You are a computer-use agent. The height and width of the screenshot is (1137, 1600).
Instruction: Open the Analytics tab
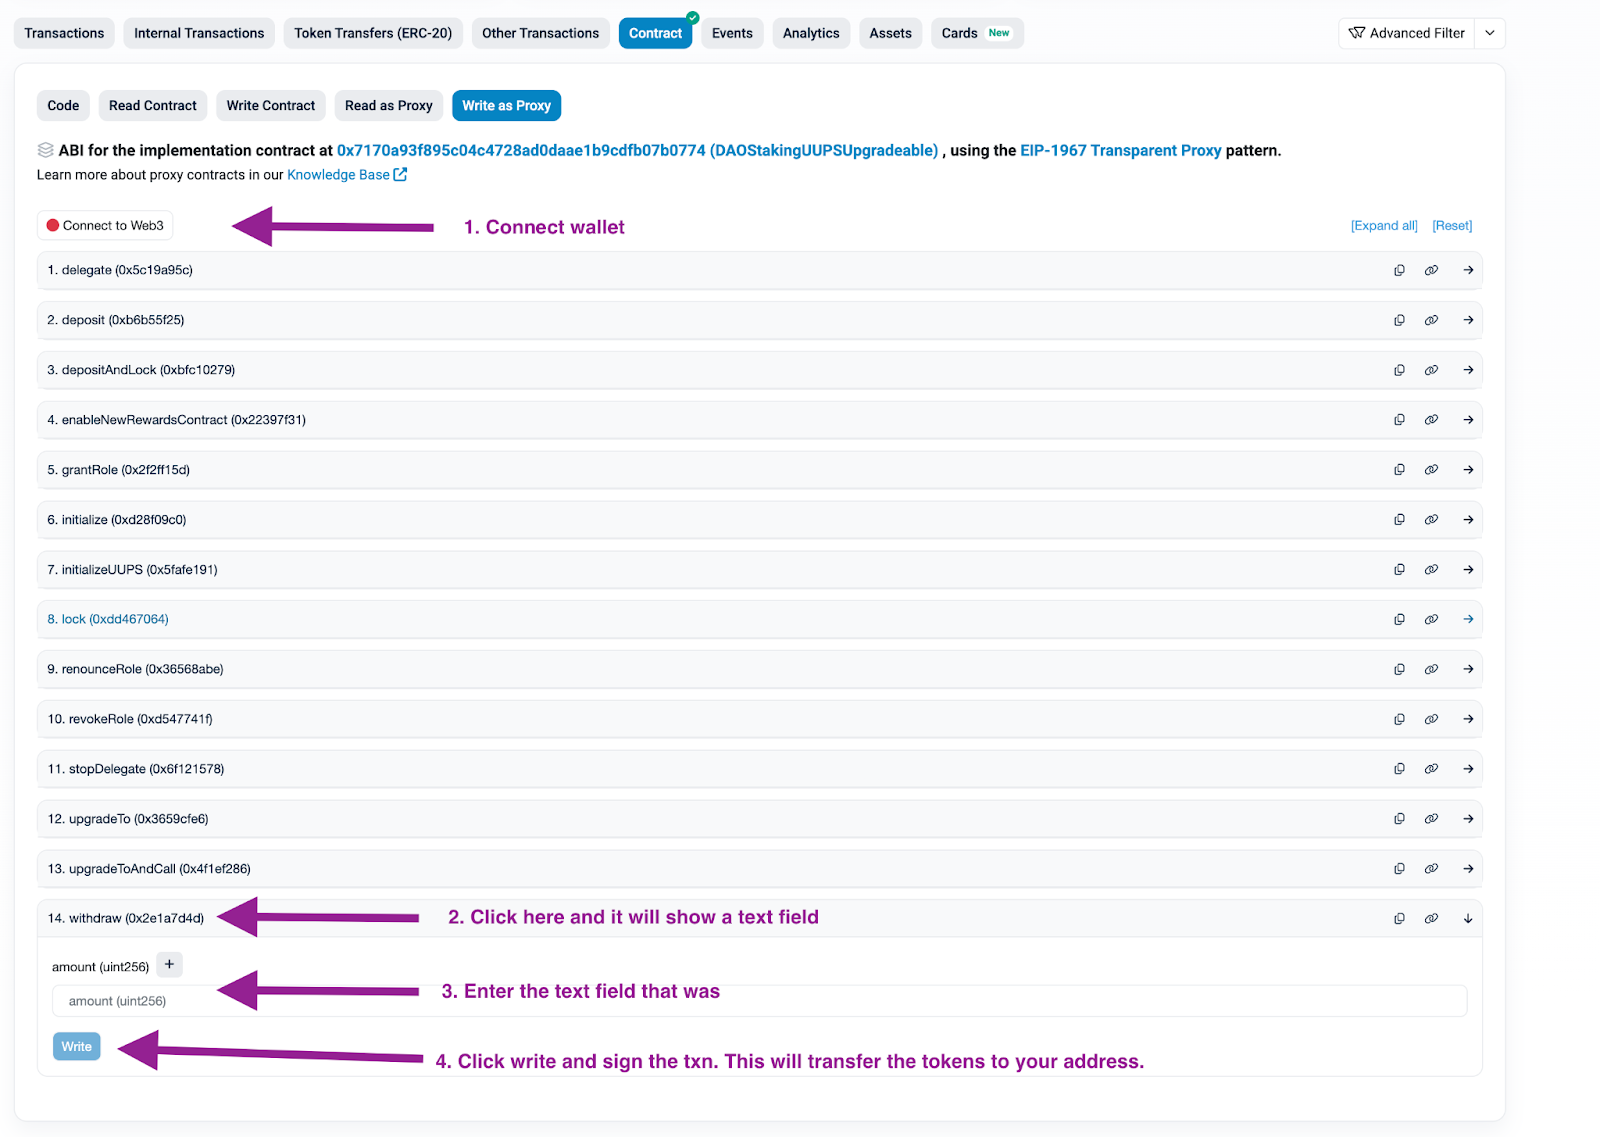(x=811, y=33)
